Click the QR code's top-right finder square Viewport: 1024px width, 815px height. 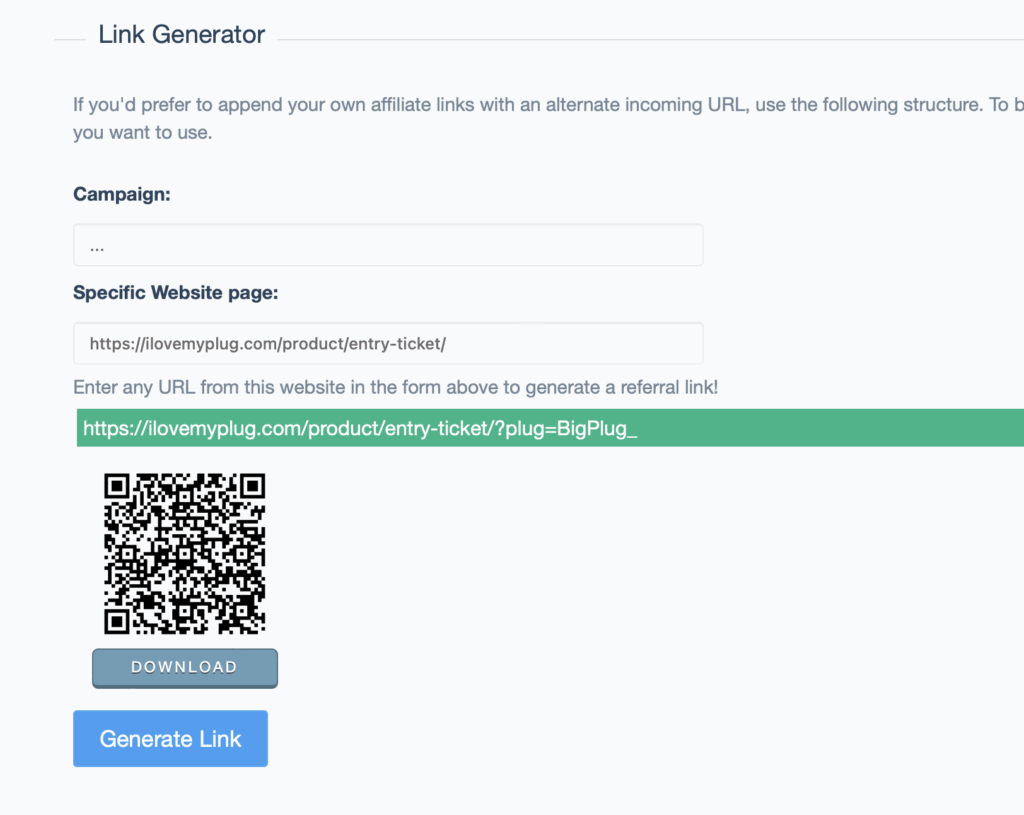tap(253, 487)
